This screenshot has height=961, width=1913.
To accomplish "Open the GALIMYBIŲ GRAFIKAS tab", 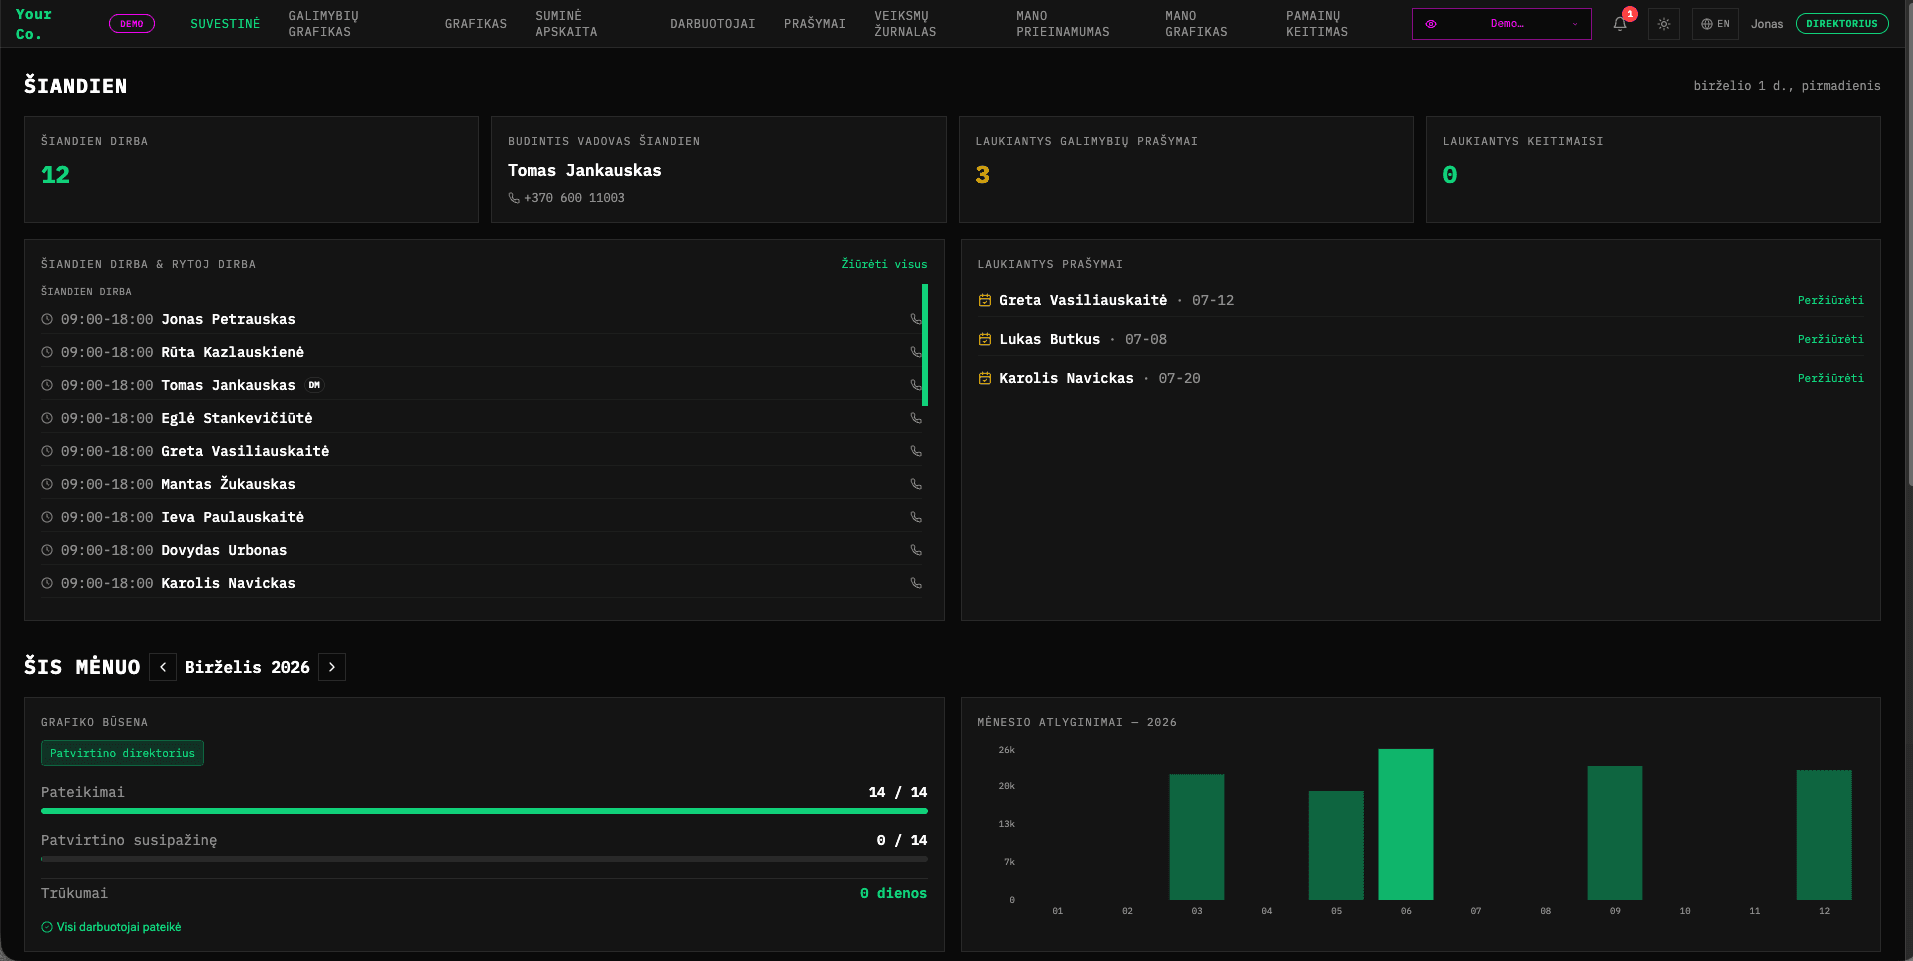I will [323, 24].
